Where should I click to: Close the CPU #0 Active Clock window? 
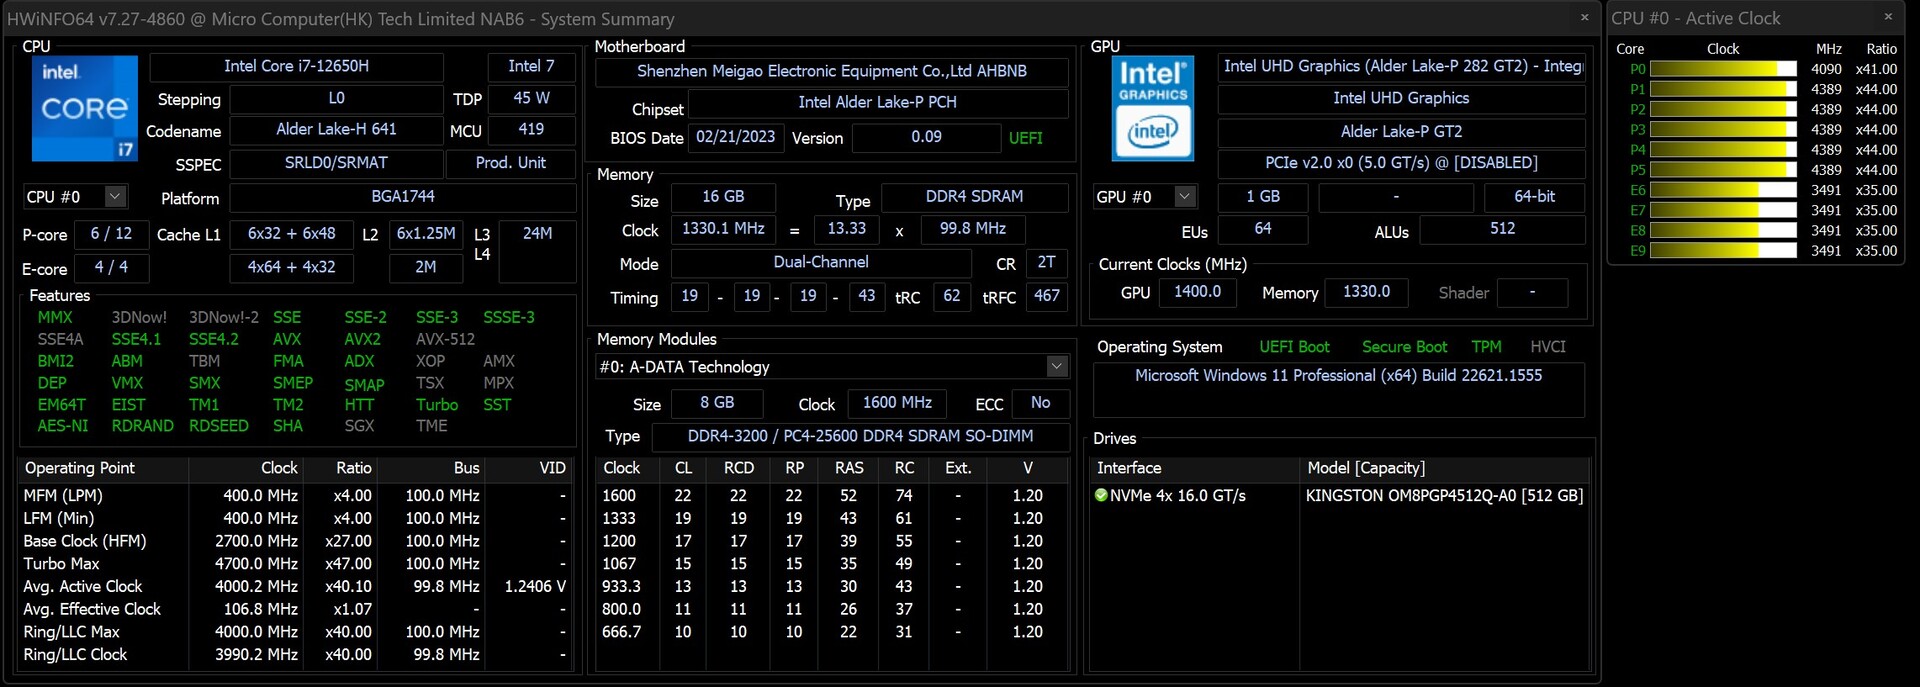[1888, 17]
